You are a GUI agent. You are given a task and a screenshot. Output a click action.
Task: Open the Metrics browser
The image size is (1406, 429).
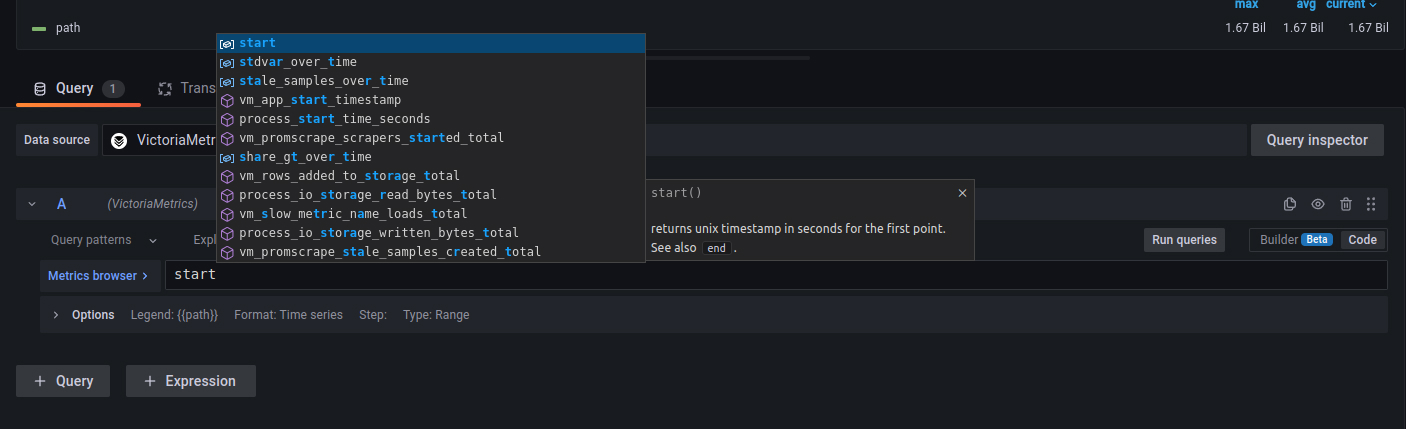[98, 275]
